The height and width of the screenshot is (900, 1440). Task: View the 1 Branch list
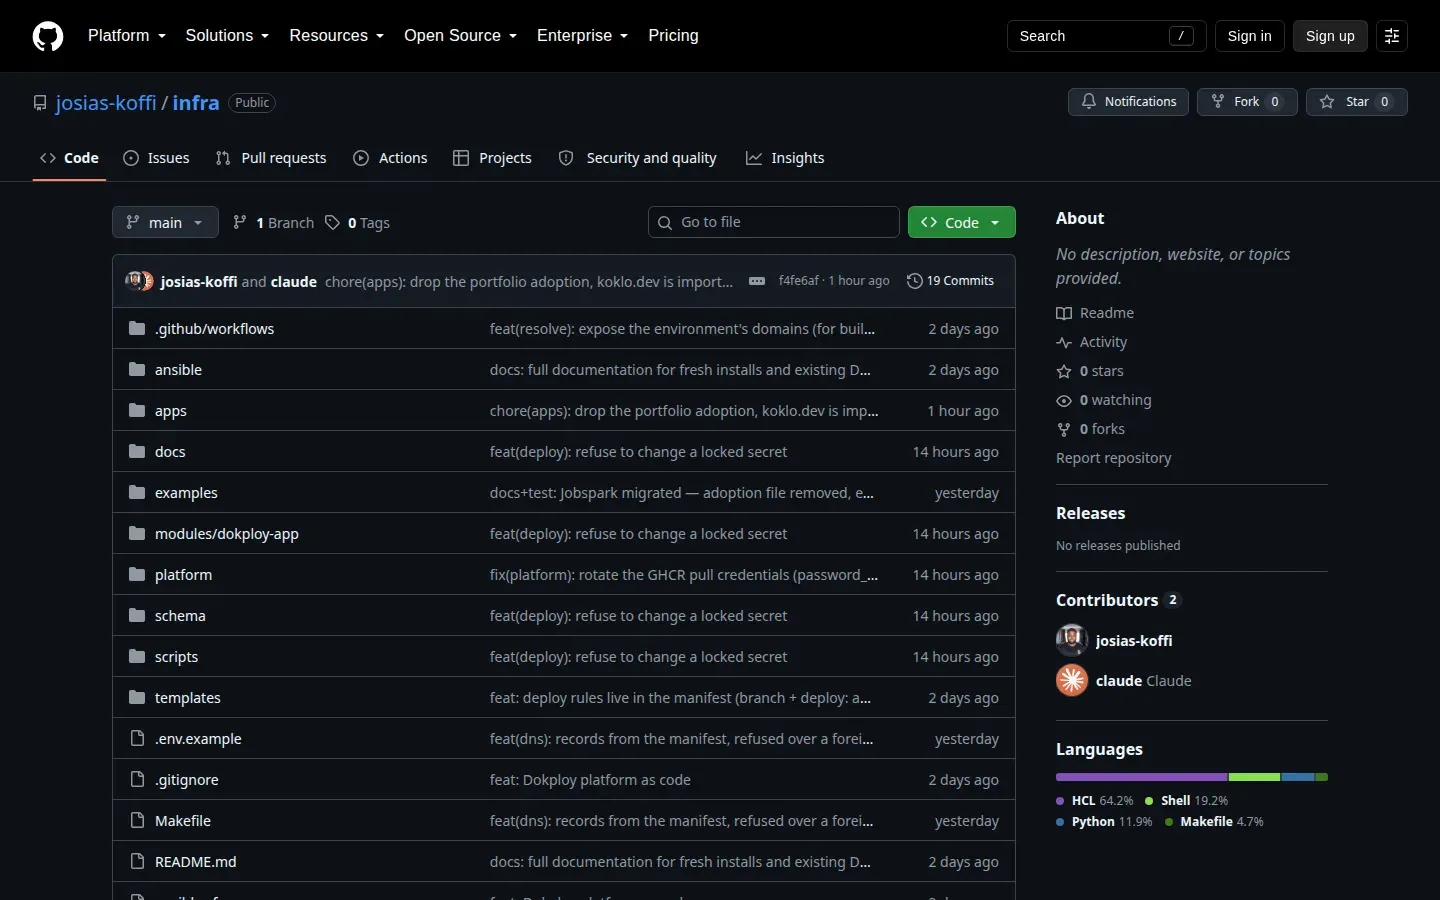pos(273,223)
